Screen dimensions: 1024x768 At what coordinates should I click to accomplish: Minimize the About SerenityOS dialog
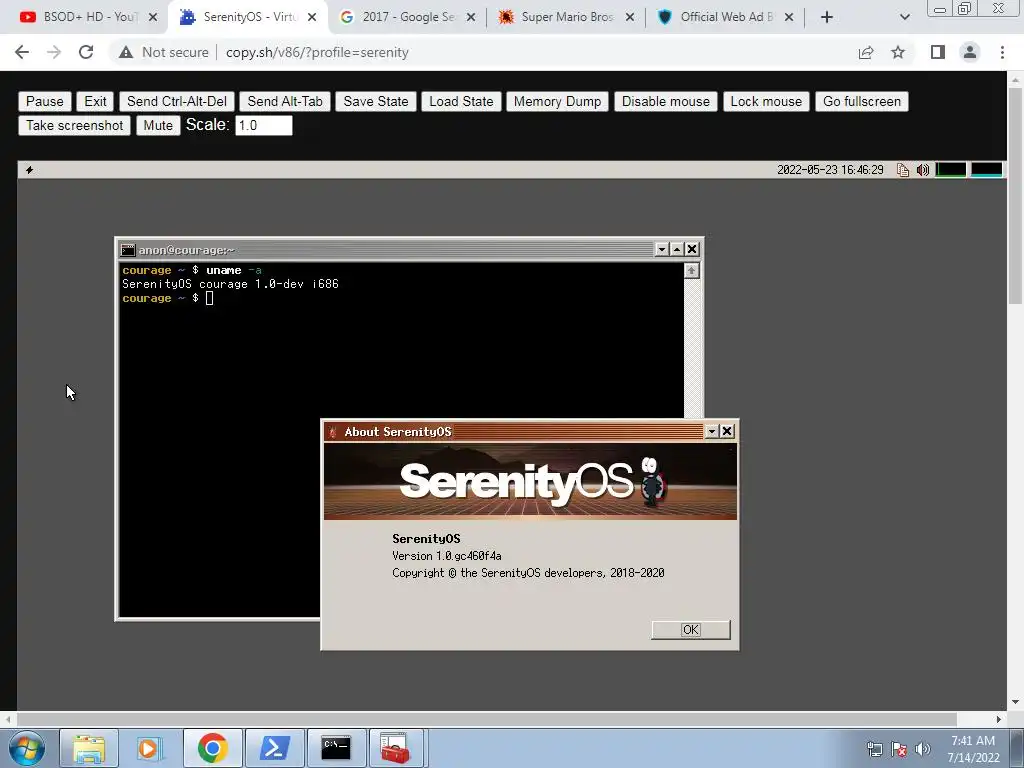coord(712,431)
